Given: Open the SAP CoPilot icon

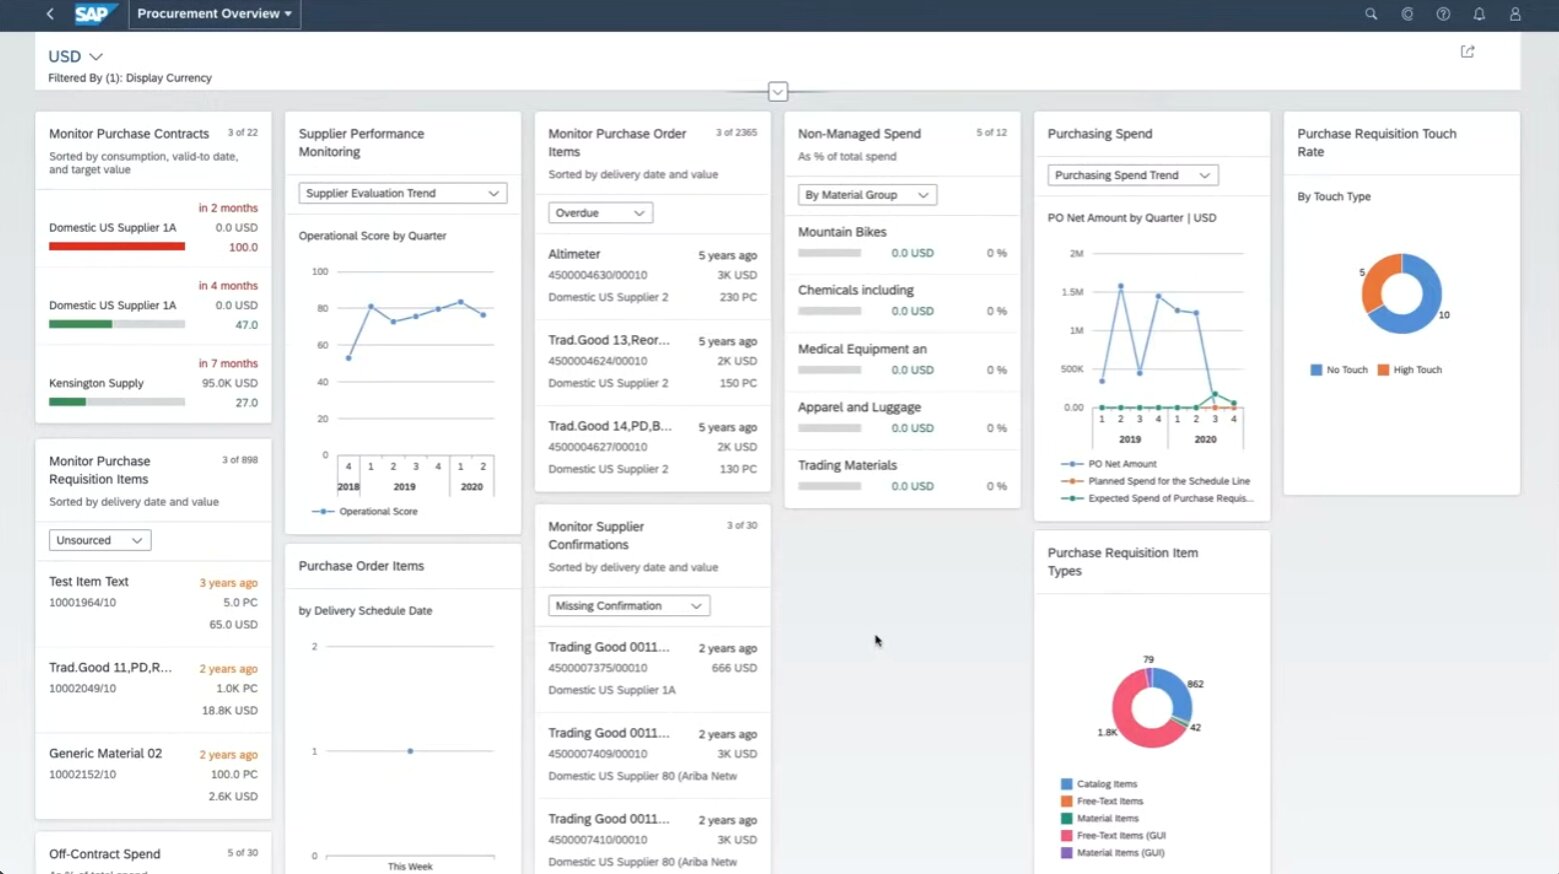Looking at the screenshot, I should pyautogui.click(x=1407, y=14).
